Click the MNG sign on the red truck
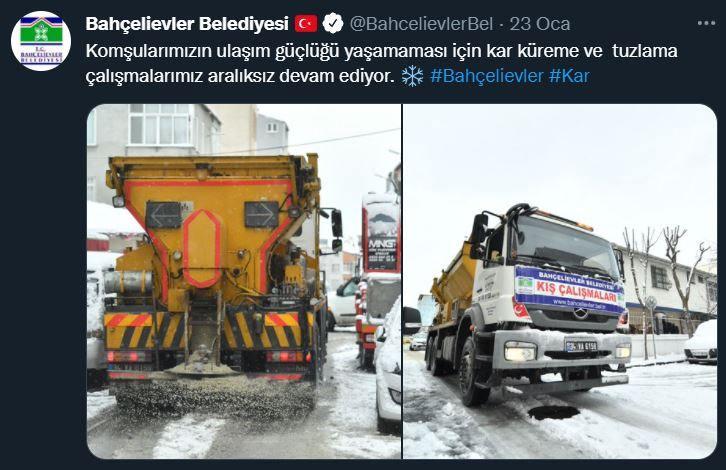 pos(382,244)
